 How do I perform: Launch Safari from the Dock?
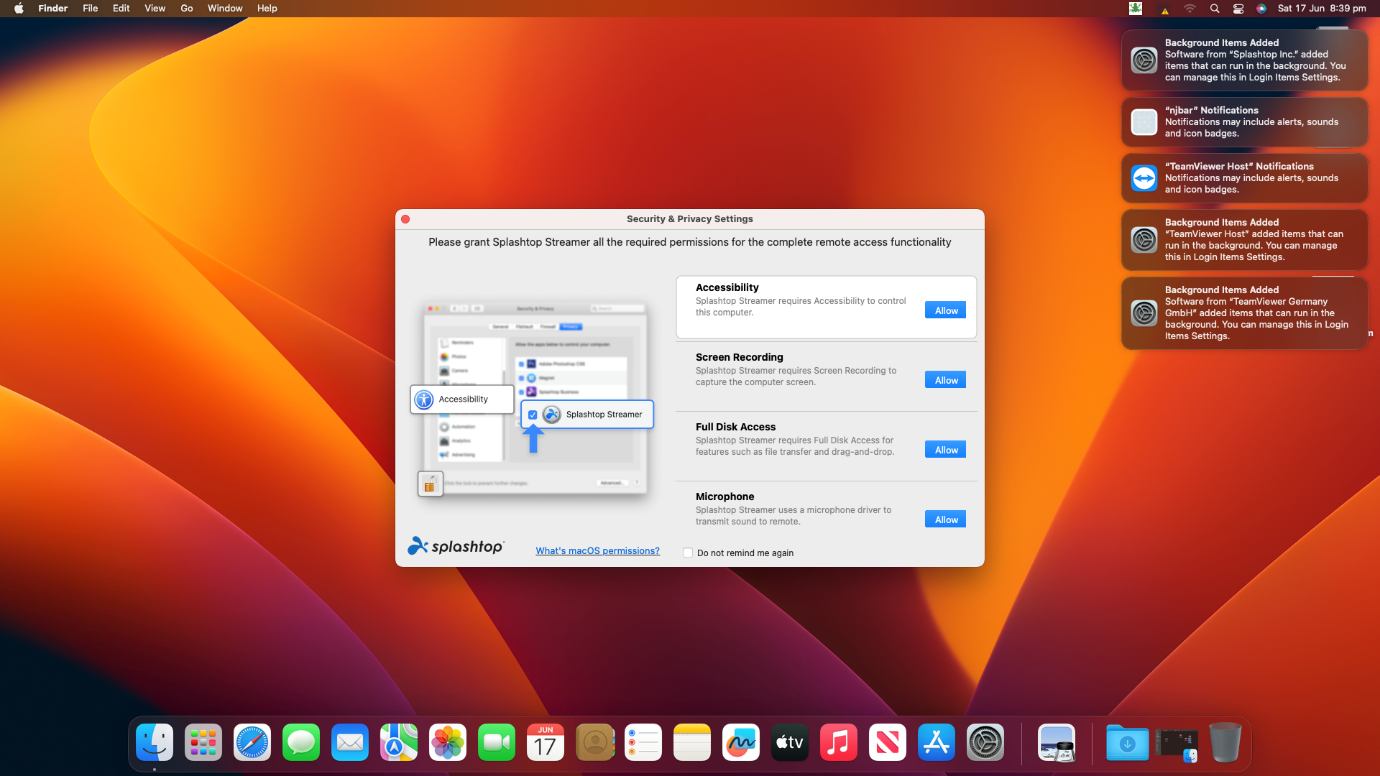pos(252,742)
